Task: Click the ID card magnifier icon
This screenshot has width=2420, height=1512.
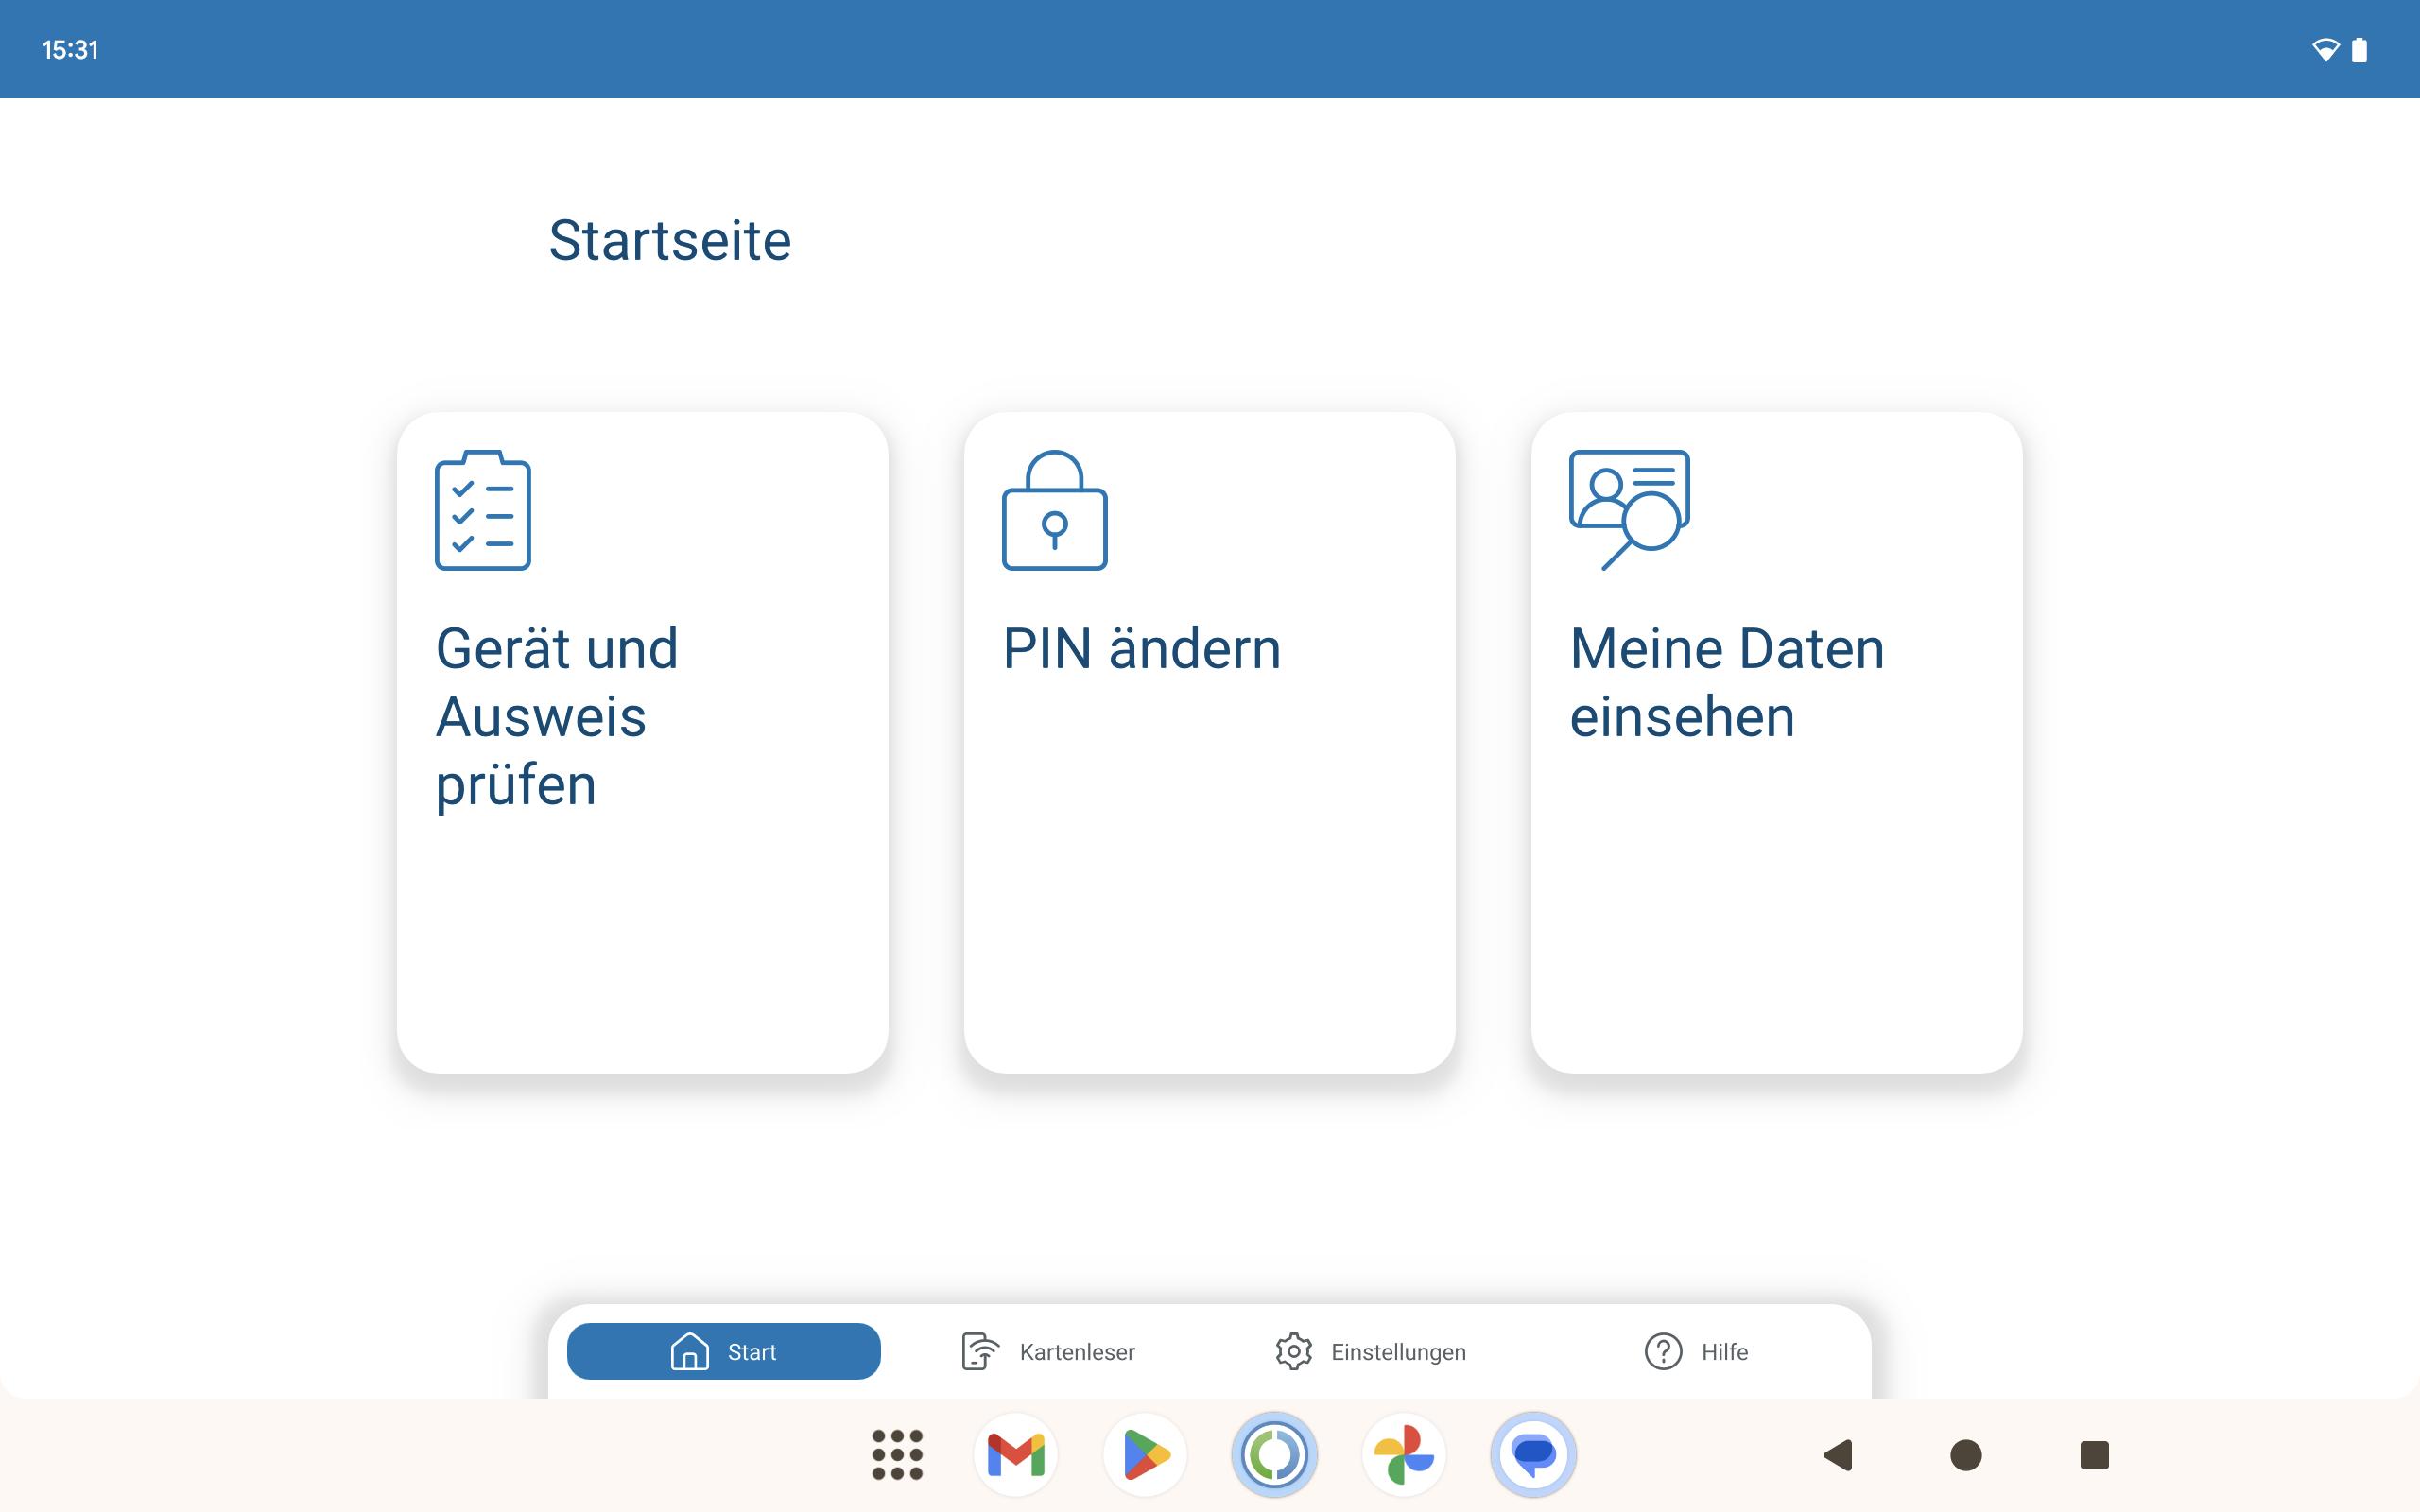Action: click(x=1629, y=510)
